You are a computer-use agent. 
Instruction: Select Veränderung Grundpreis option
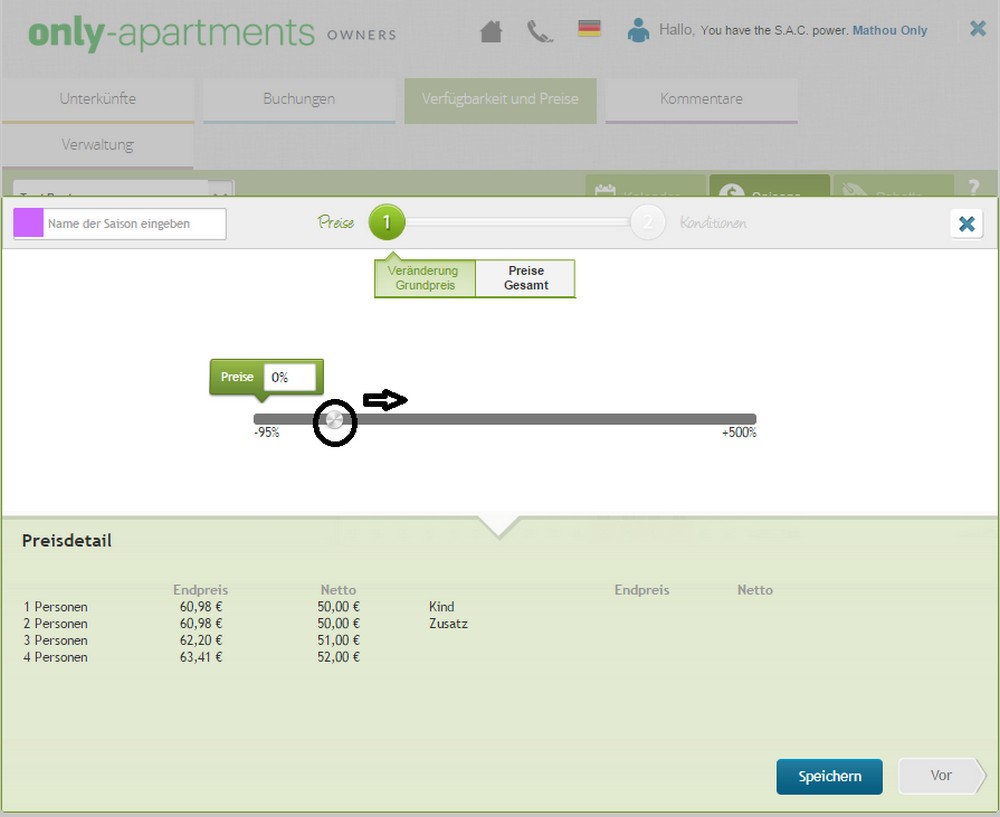pyautogui.click(x=425, y=278)
